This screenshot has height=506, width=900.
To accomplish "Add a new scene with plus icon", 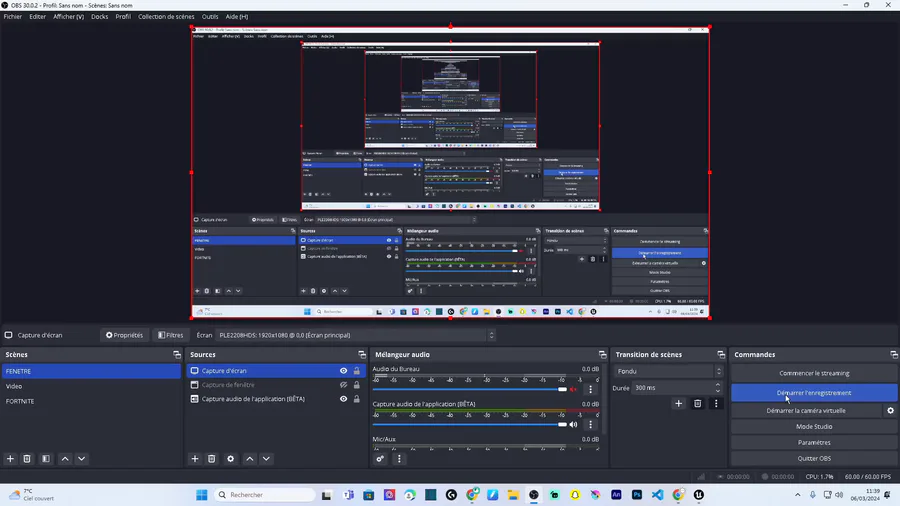I will pyautogui.click(x=10, y=459).
